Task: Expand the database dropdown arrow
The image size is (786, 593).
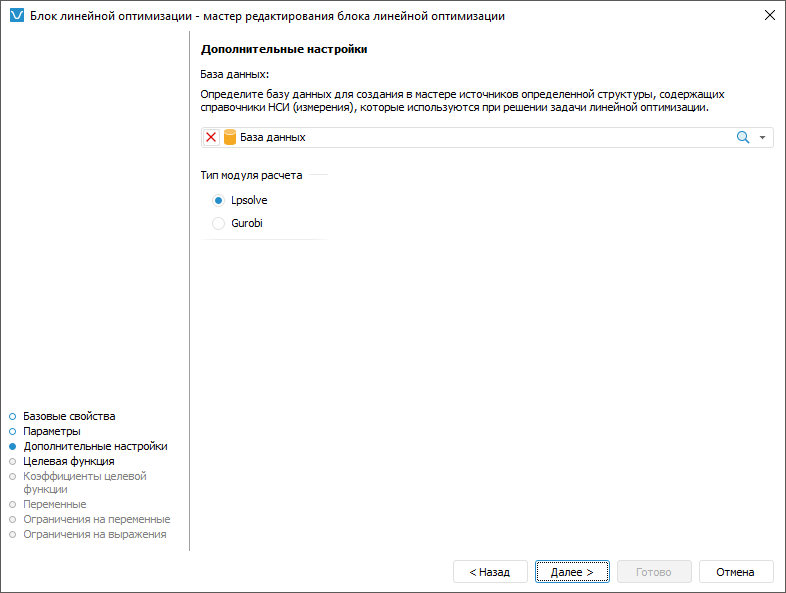Action: (763, 138)
